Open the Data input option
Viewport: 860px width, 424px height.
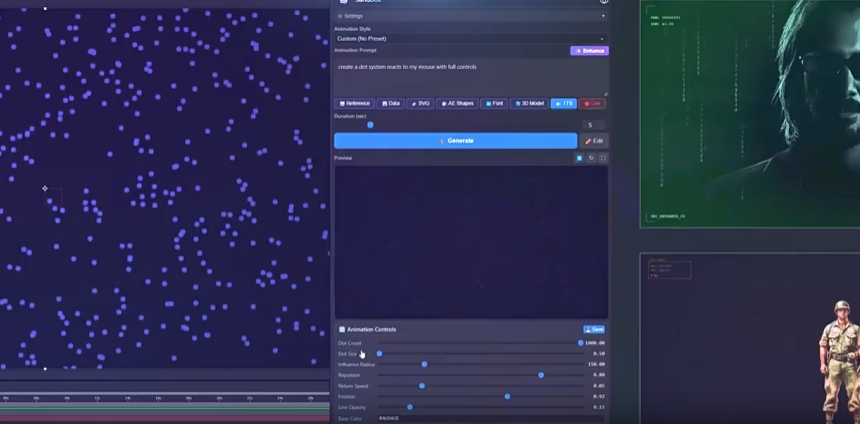[390, 103]
